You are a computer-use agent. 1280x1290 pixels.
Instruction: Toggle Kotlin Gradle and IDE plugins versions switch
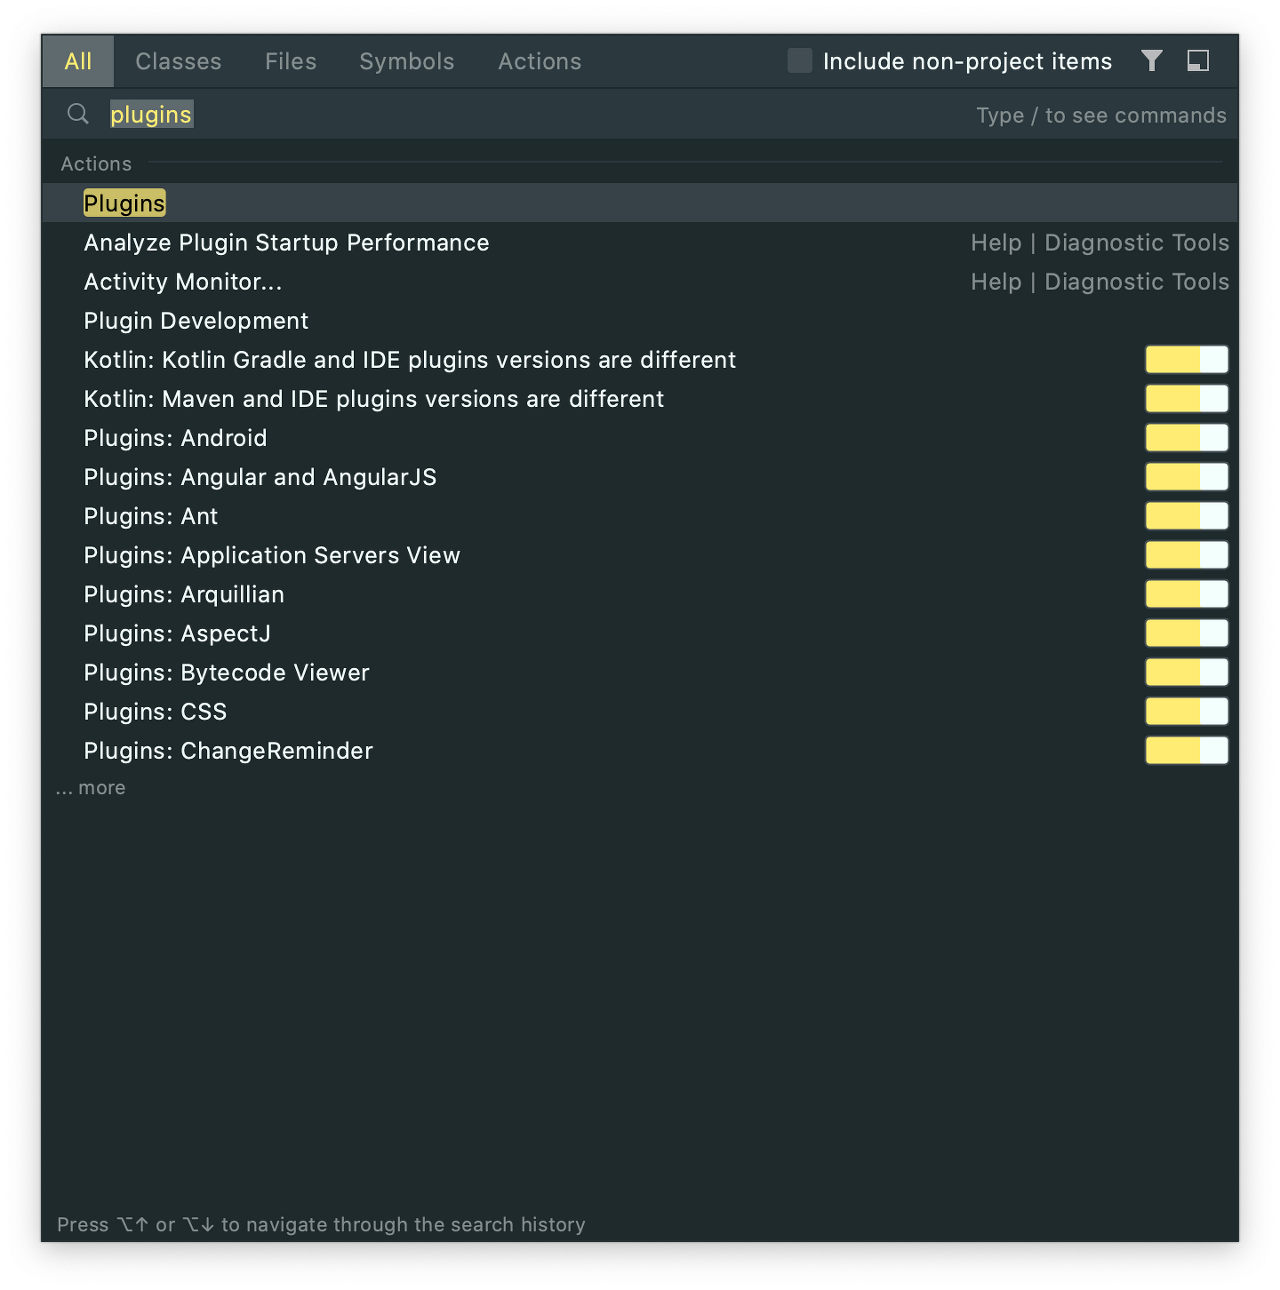tap(1187, 360)
